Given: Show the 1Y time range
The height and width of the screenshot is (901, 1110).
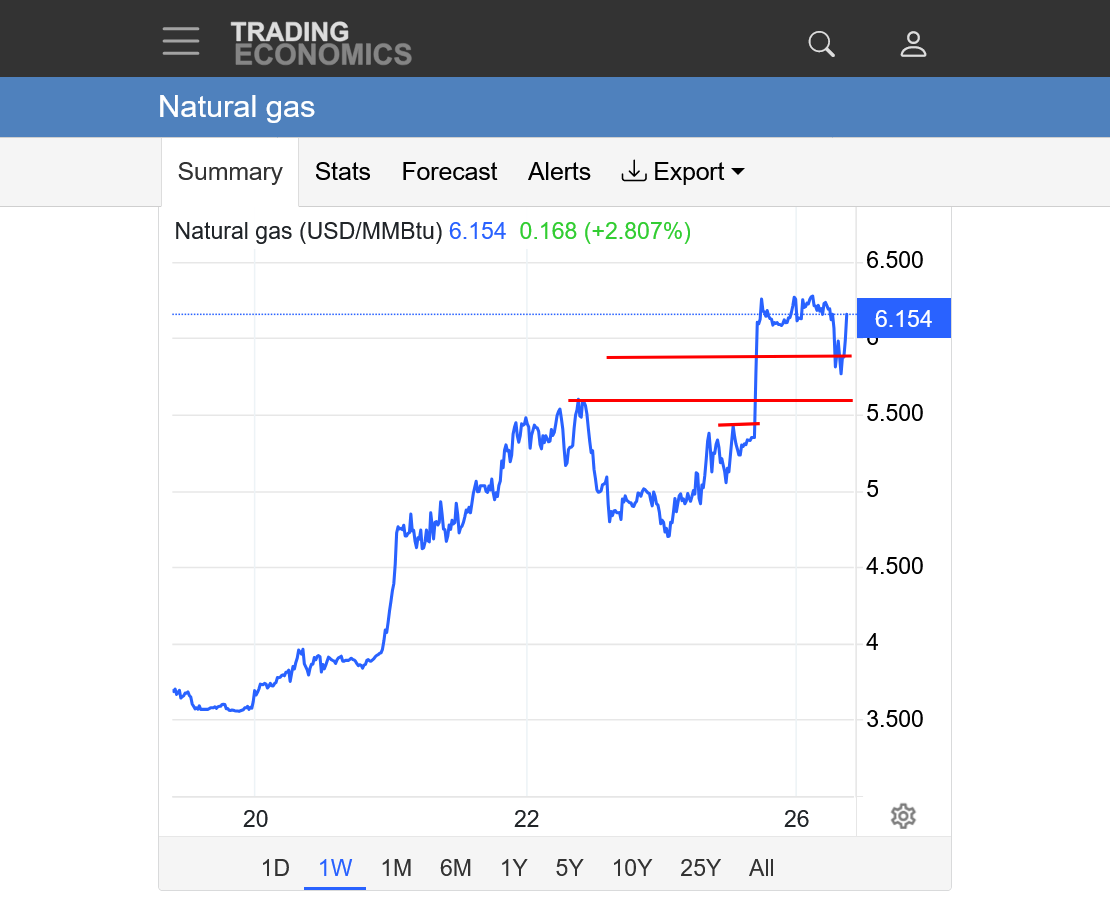Looking at the screenshot, I should click(x=513, y=868).
